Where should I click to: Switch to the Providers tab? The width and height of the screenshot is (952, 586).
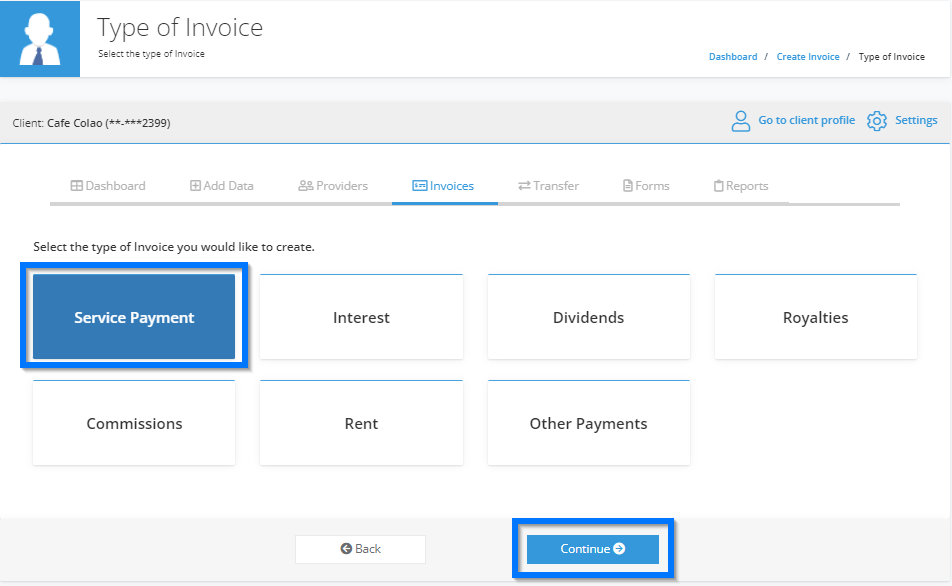pos(333,186)
